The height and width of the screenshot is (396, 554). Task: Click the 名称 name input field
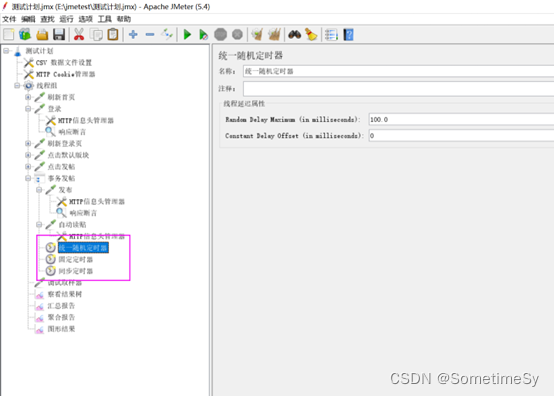[x=398, y=71]
